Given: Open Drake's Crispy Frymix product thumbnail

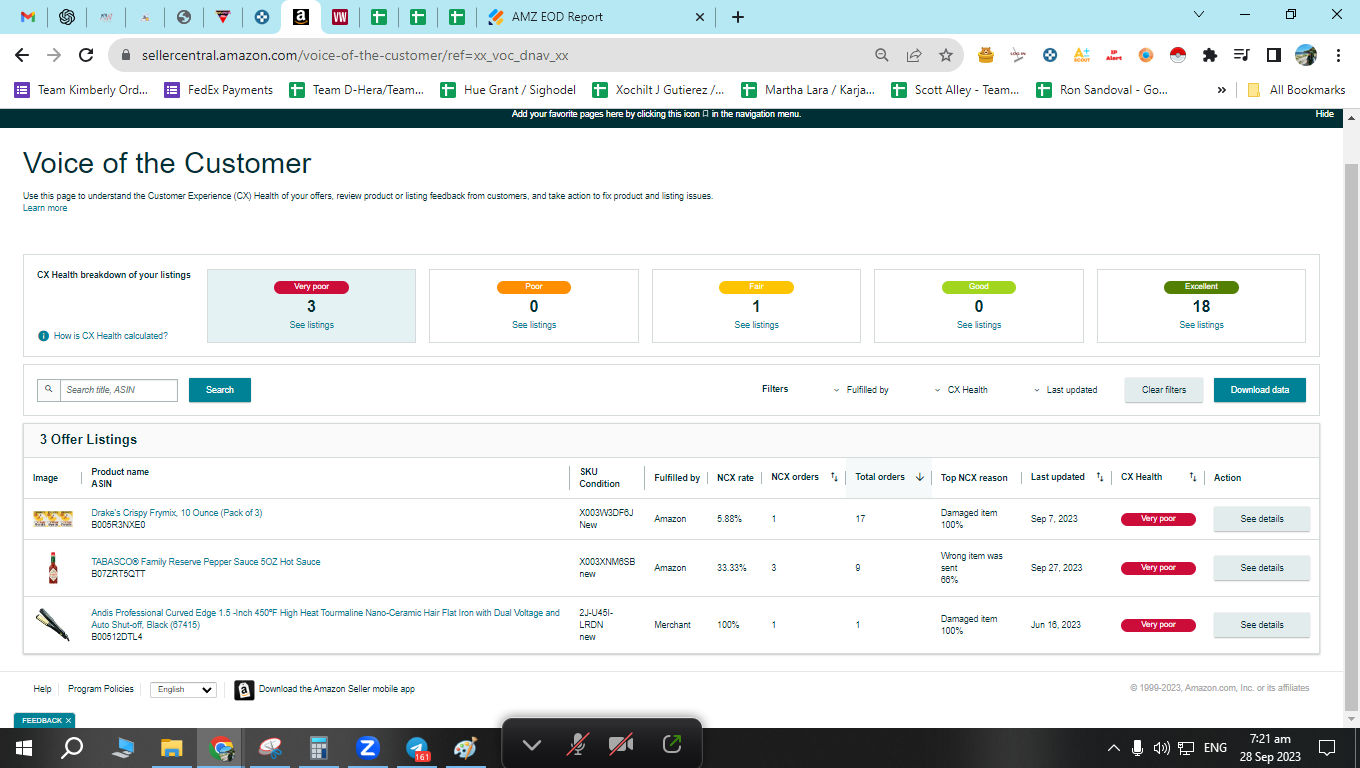Looking at the screenshot, I should 53,519.
